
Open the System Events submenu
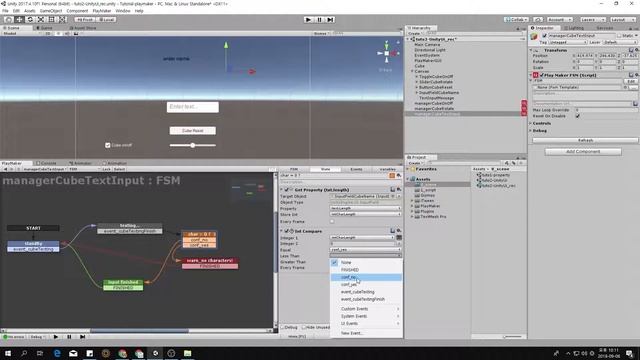click(366, 316)
